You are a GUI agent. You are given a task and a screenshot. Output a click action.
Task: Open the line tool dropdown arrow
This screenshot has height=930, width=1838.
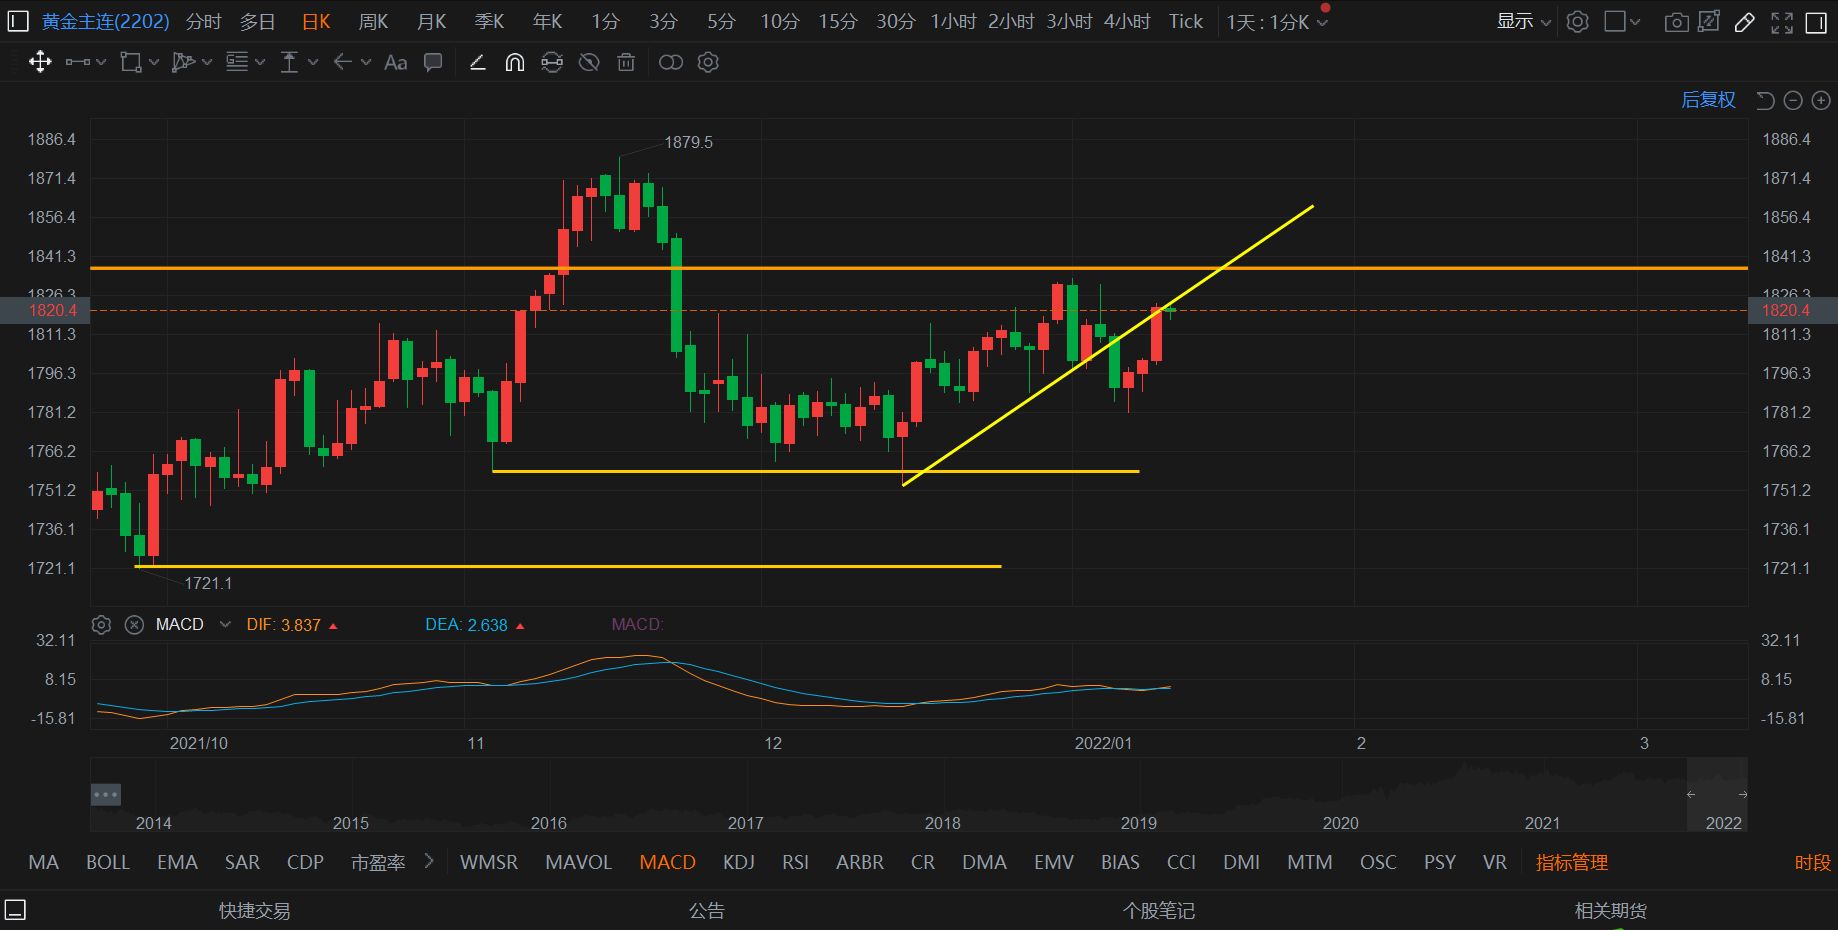point(101,63)
